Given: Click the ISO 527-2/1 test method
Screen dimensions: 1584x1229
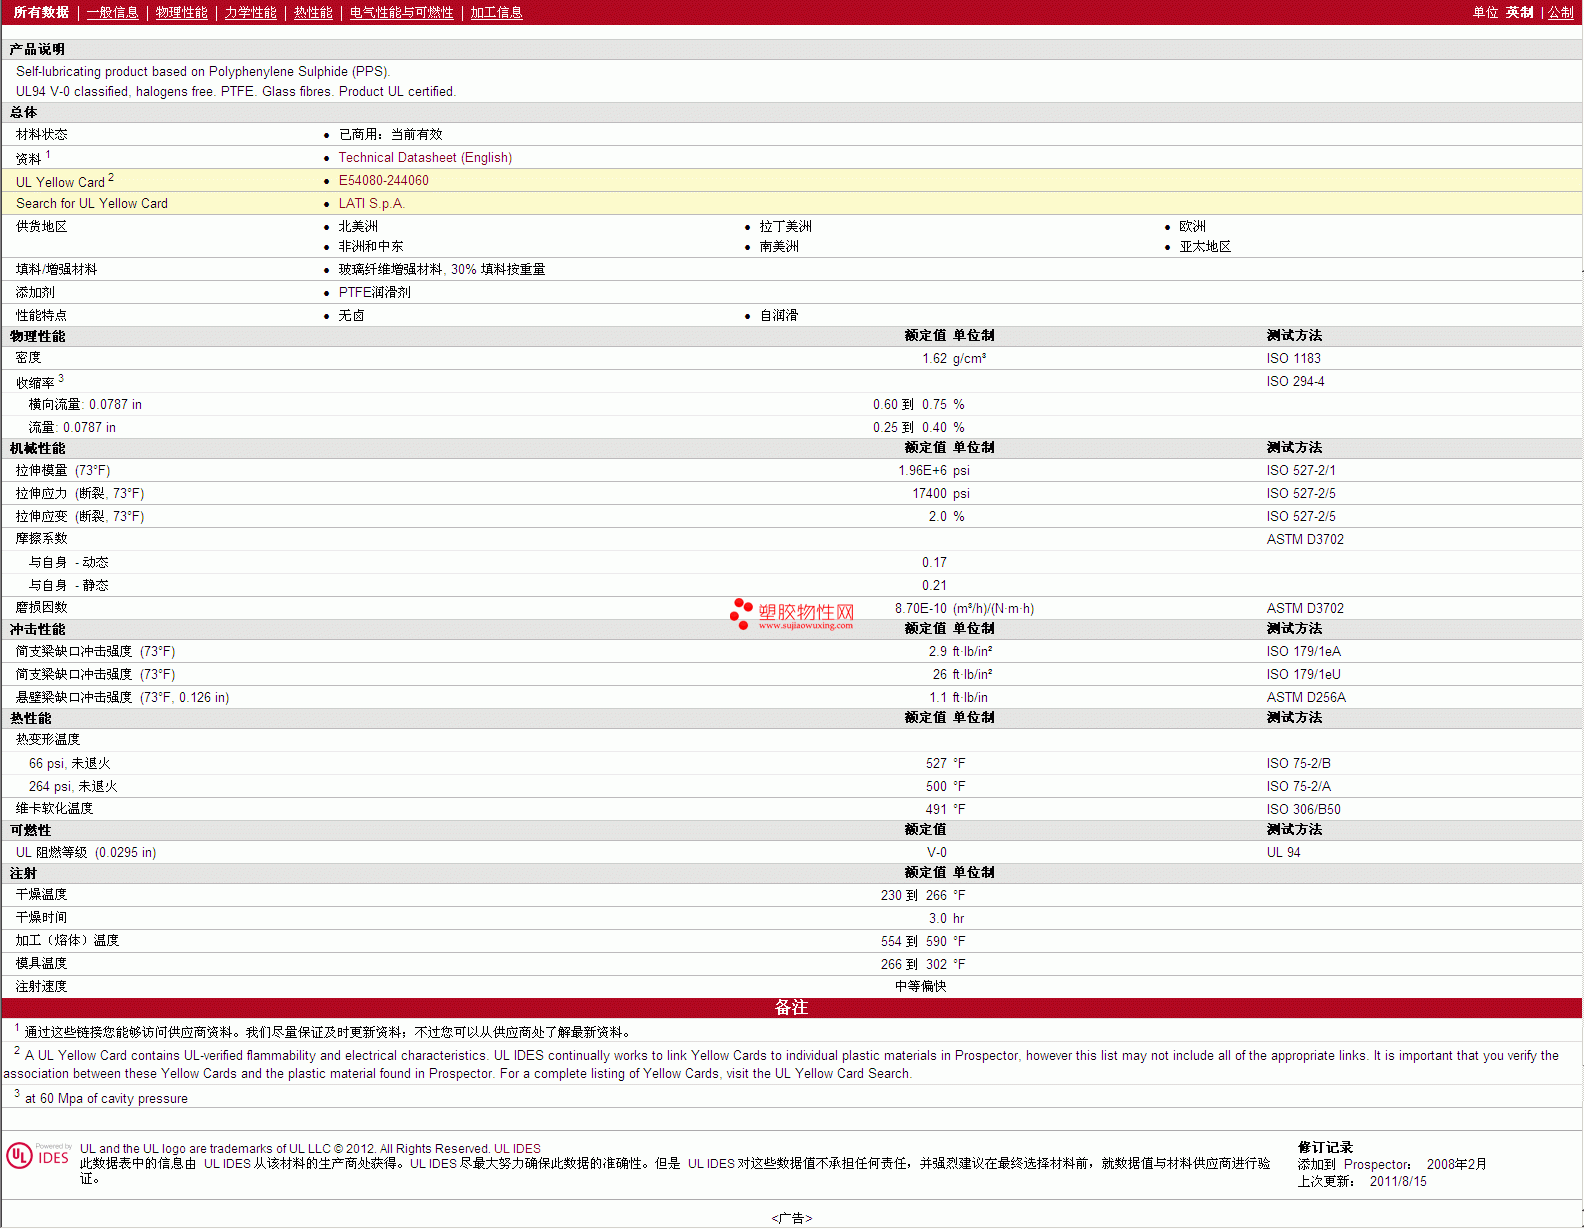Looking at the screenshot, I should point(1300,471).
